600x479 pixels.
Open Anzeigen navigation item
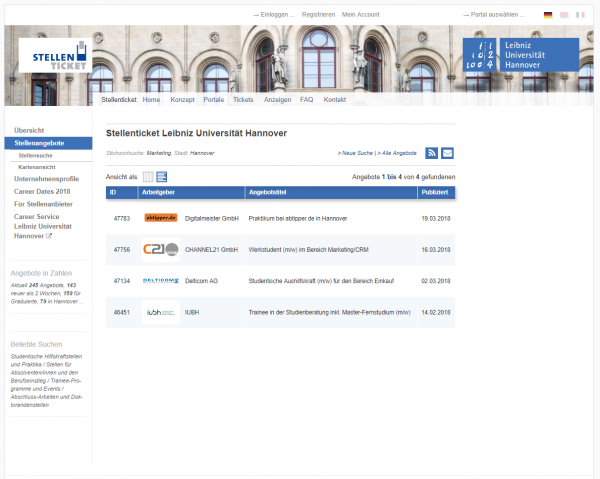point(277,99)
